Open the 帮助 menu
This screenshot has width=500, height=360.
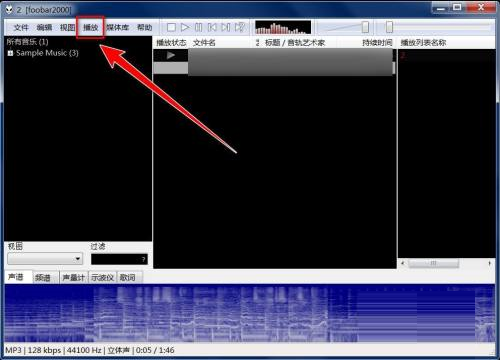tap(145, 27)
